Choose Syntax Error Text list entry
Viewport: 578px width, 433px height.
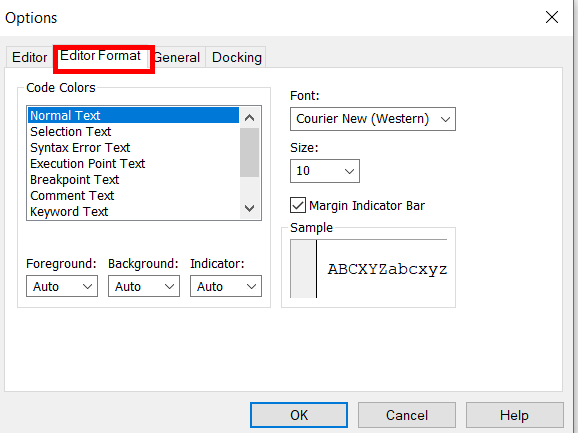(x=133, y=148)
